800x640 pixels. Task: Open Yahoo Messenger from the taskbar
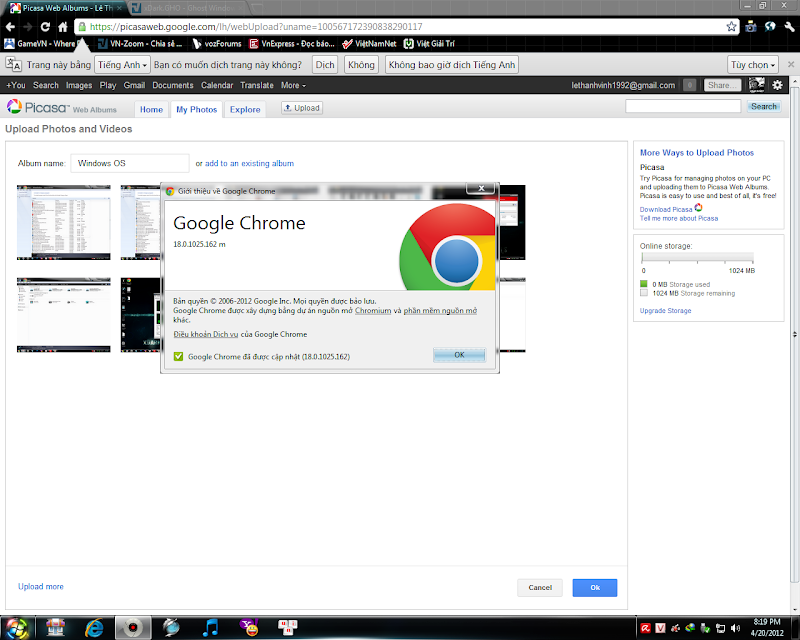pyautogui.click(x=249, y=627)
